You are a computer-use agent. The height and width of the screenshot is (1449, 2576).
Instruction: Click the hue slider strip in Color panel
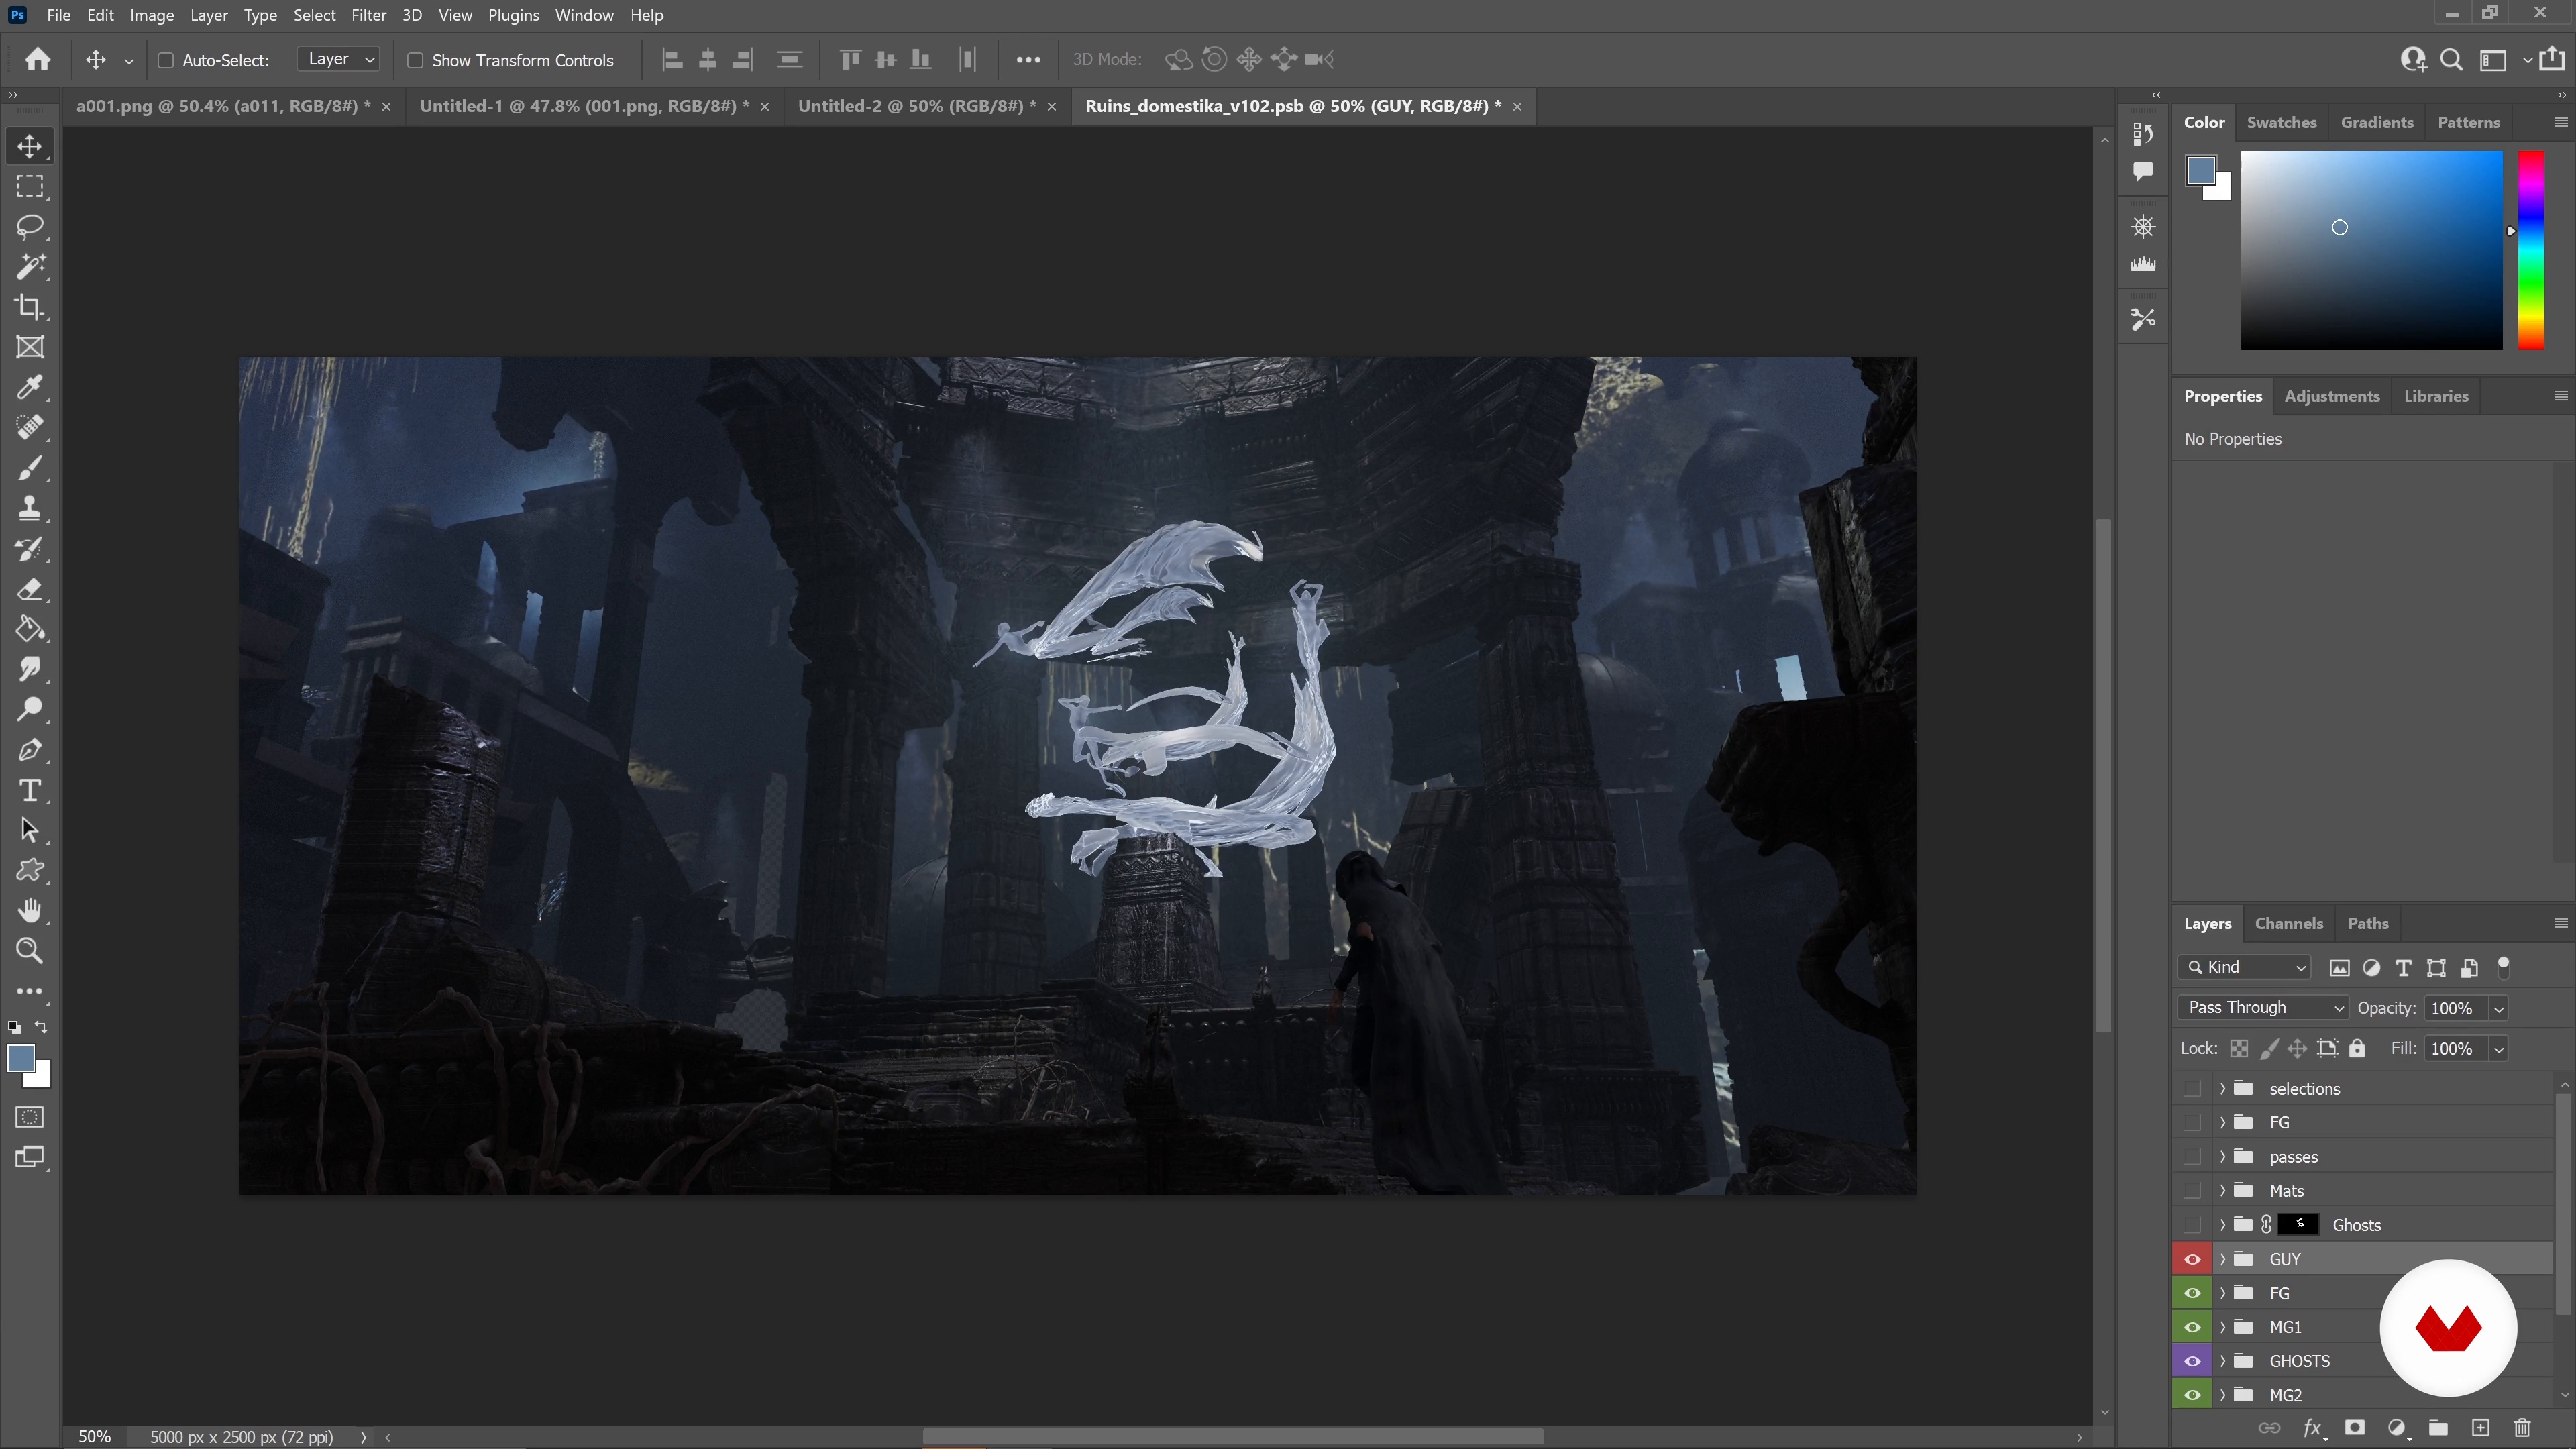2530,250
